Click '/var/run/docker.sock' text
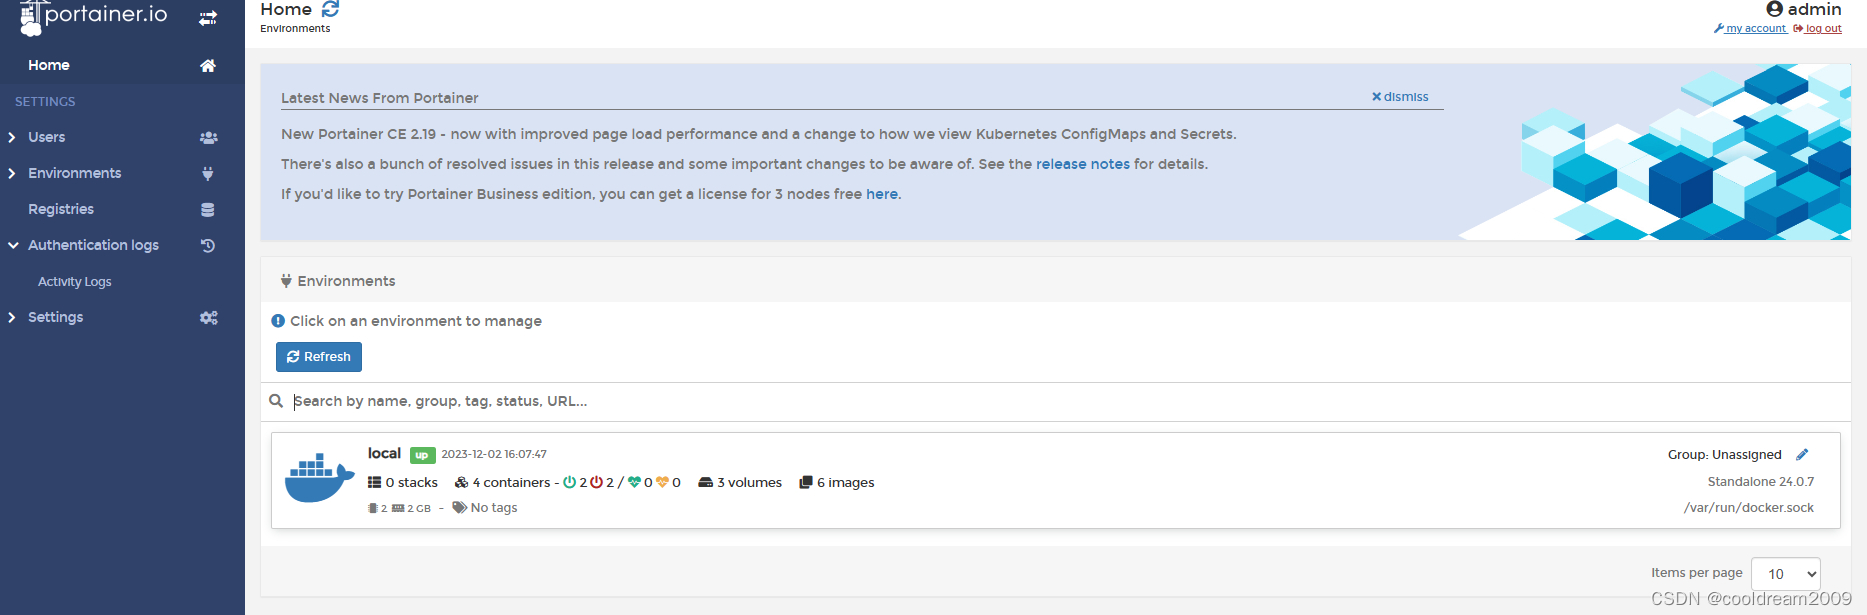1867x615 pixels. point(1749,508)
